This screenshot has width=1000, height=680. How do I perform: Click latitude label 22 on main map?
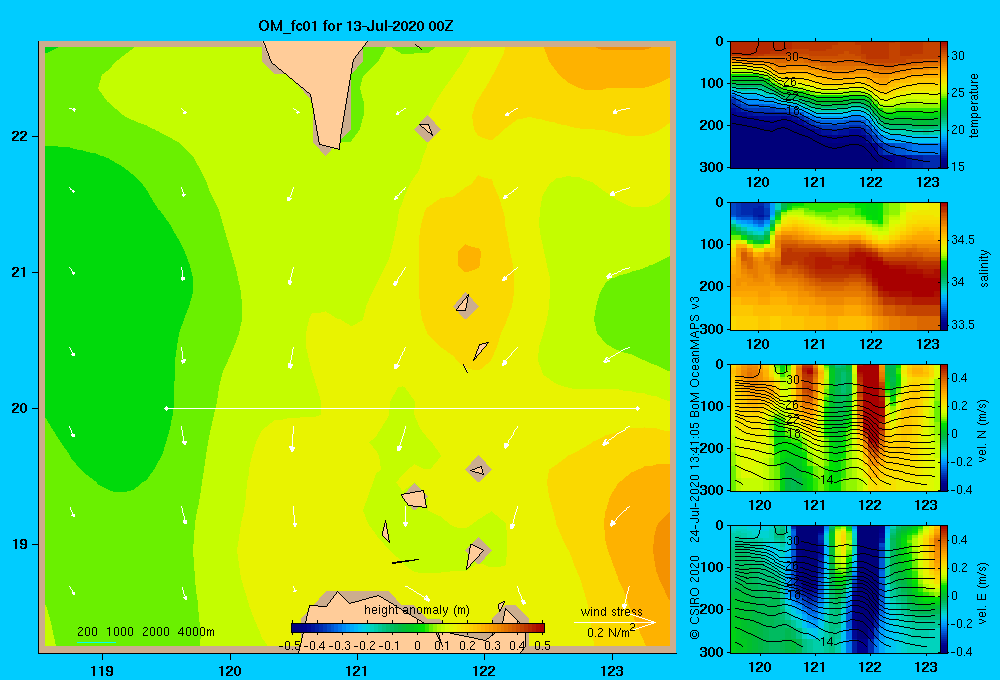point(19,136)
